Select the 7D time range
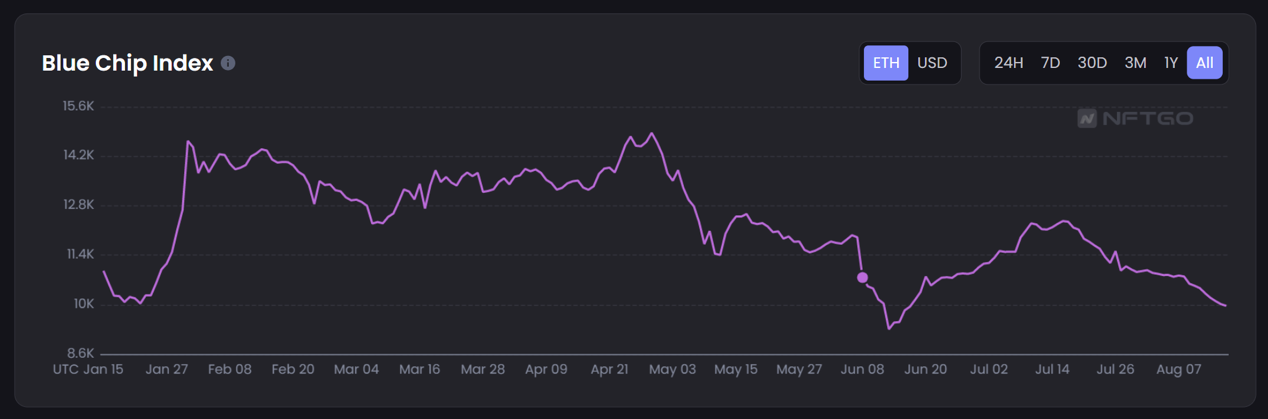 (1050, 63)
